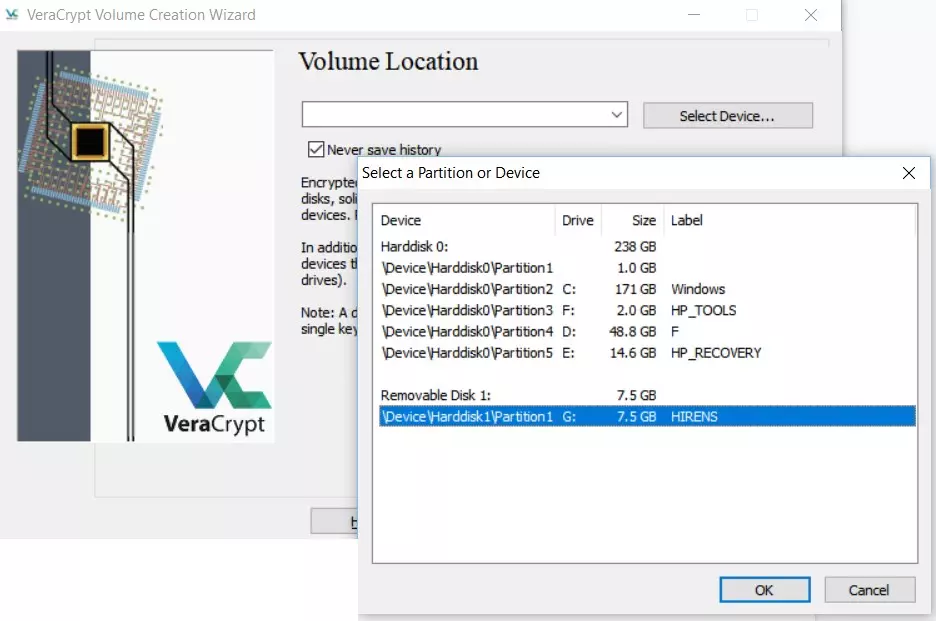Close the Select a Partition or Device dialog

tap(909, 173)
